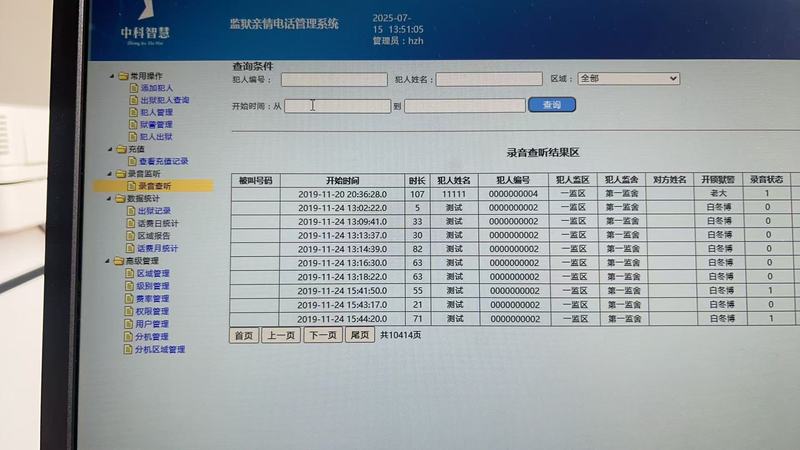
Task: Click the page icon beside 话费月统计
Action: click(130, 248)
